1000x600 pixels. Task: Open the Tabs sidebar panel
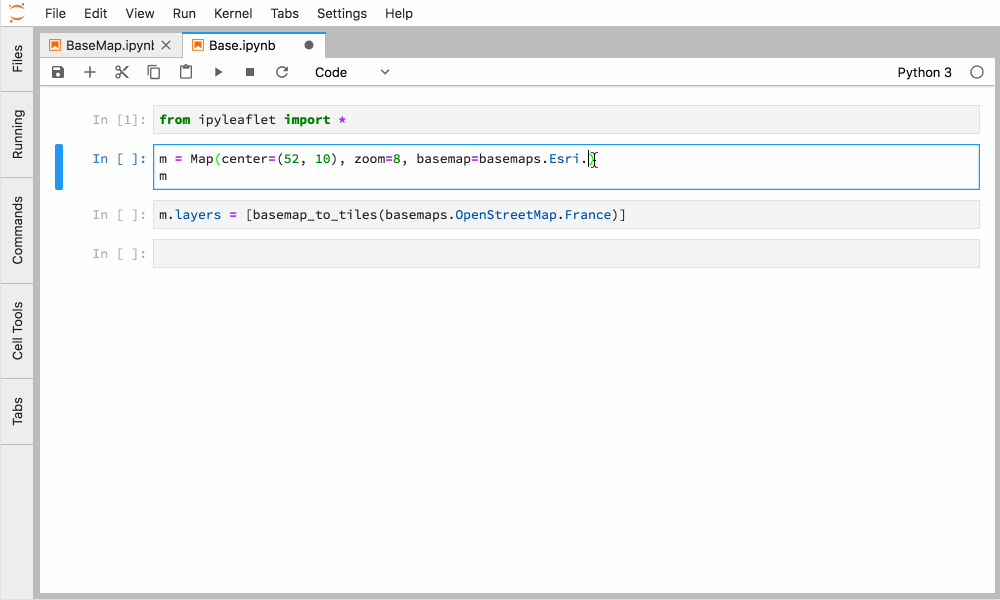(17, 411)
